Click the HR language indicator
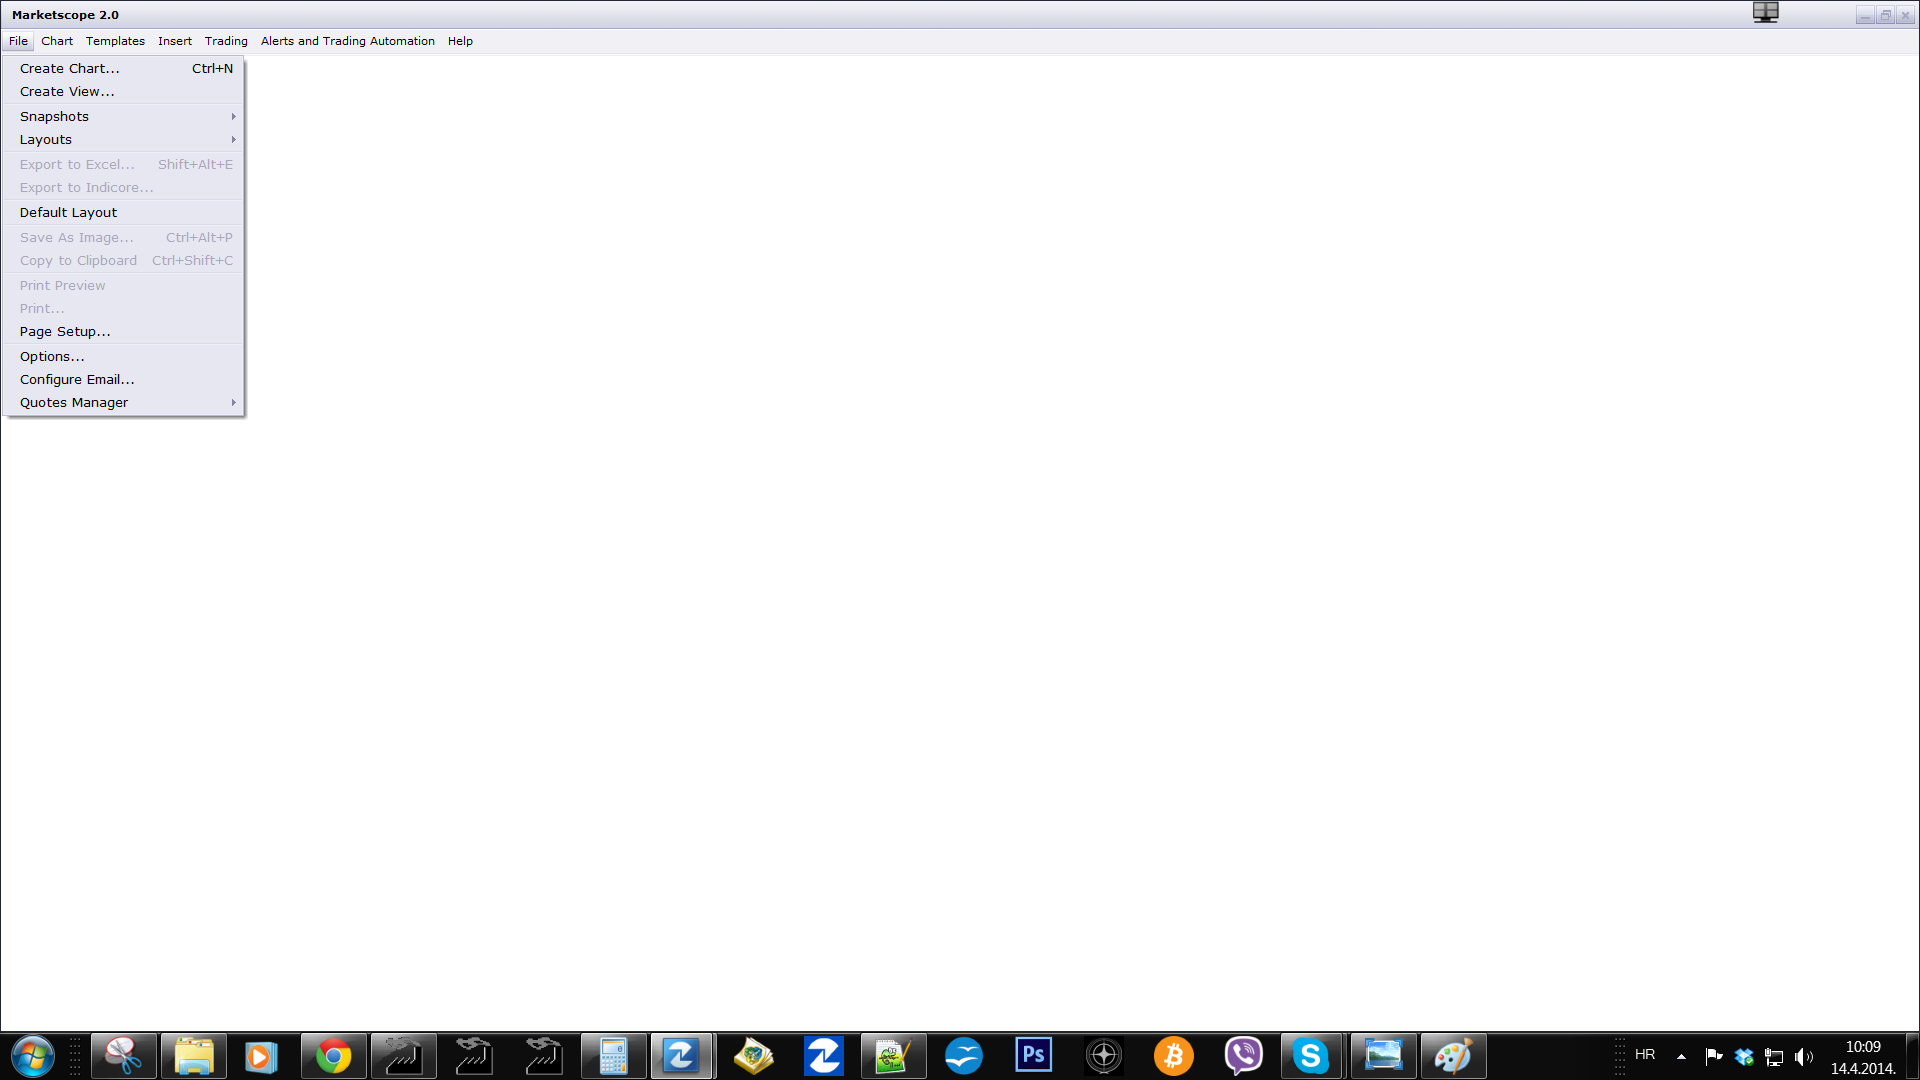This screenshot has height=1080, width=1920. pos(1645,1055)
